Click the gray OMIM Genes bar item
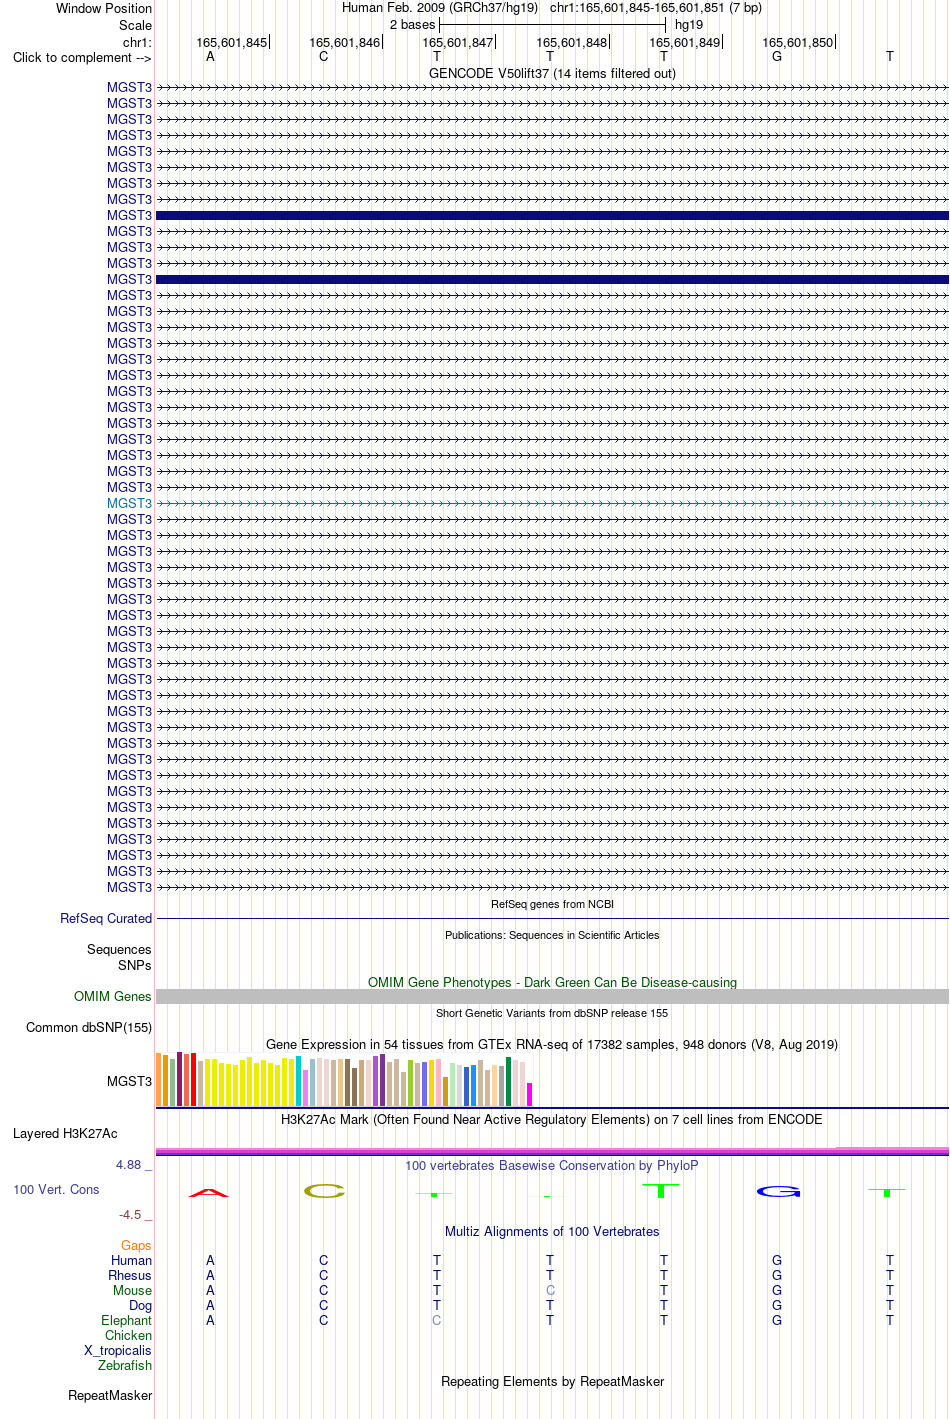This screenshot has width=950, height=1419. 552,996
